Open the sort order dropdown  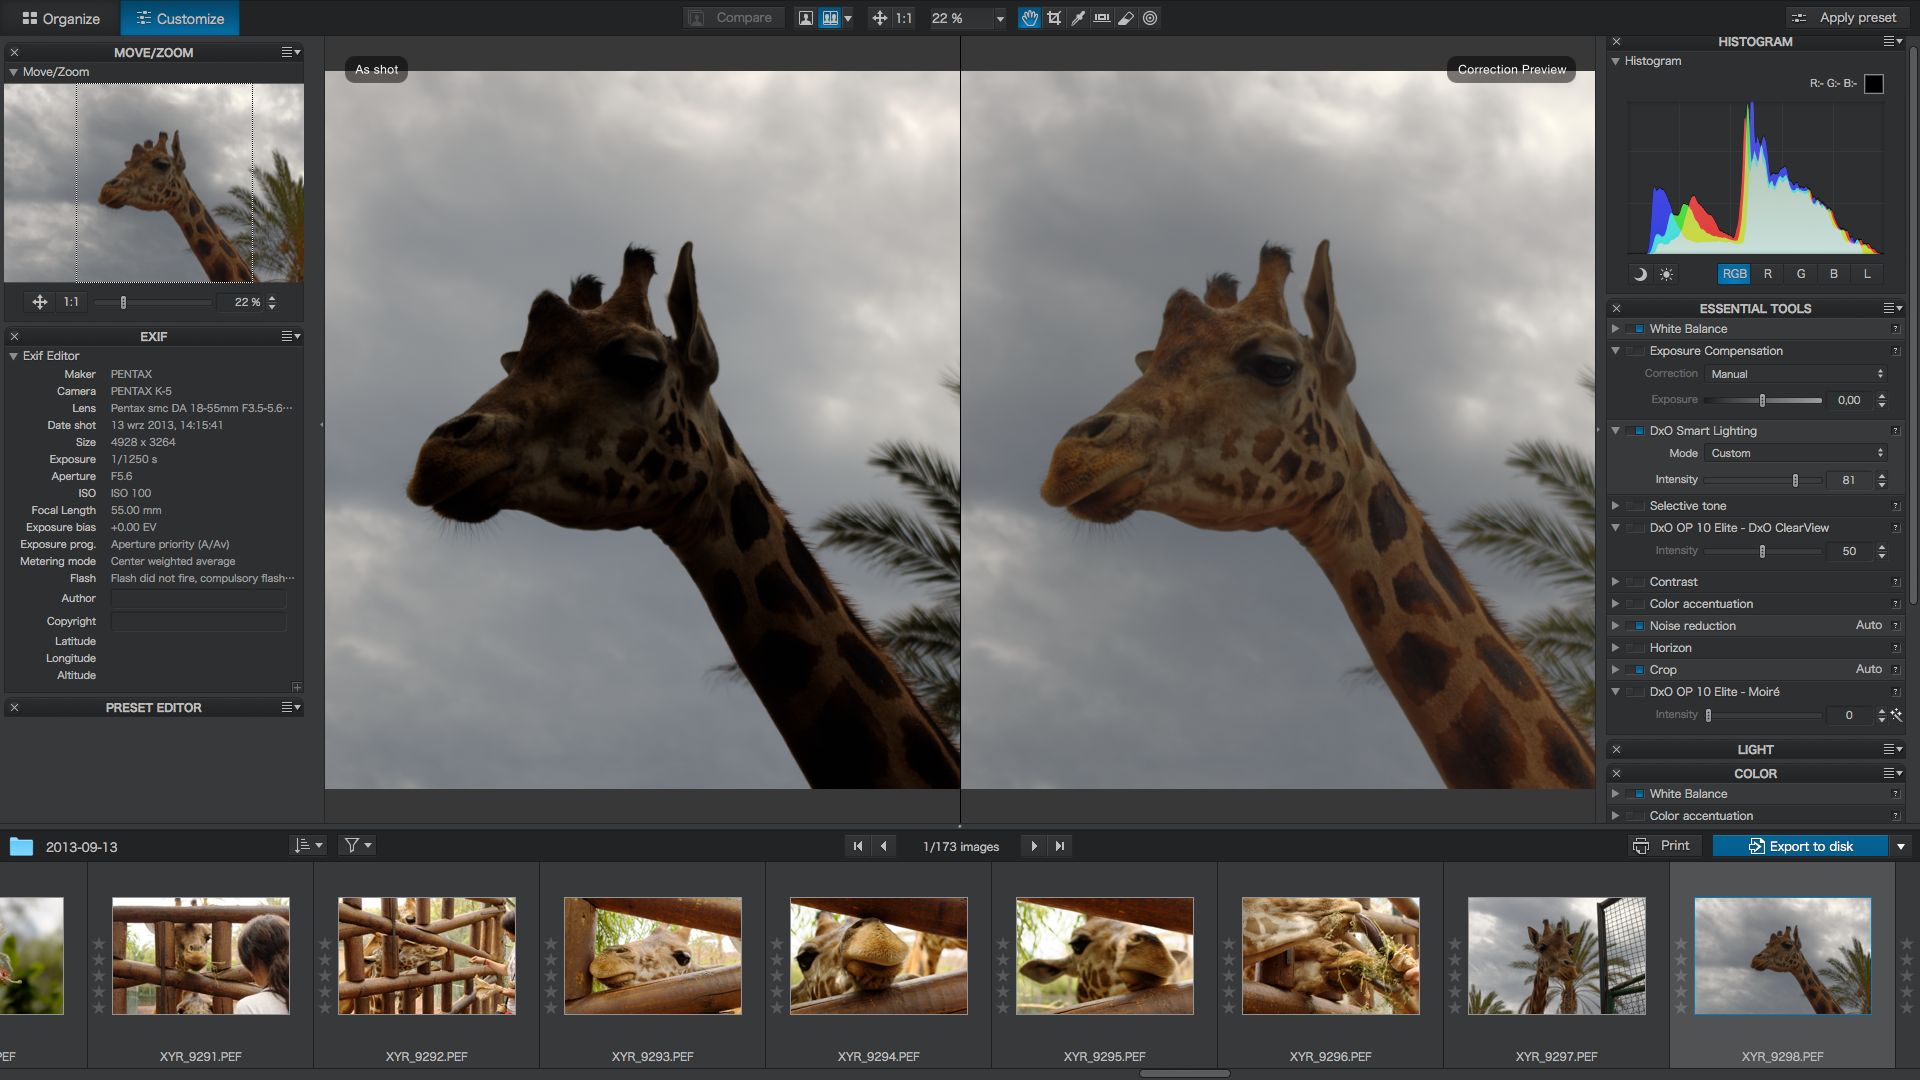pos(308,846)
